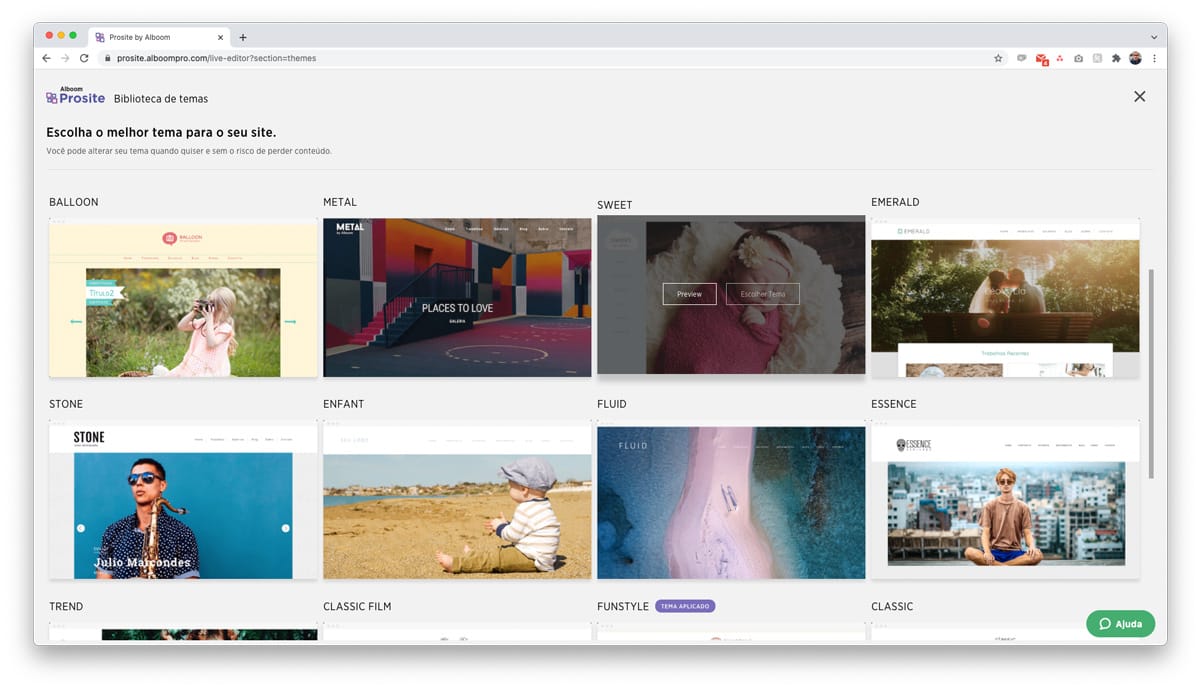The width and height of the screenshot is (1200, 689).
Task: Click Preview on the Sweet theme
Action: click(689, 294)
